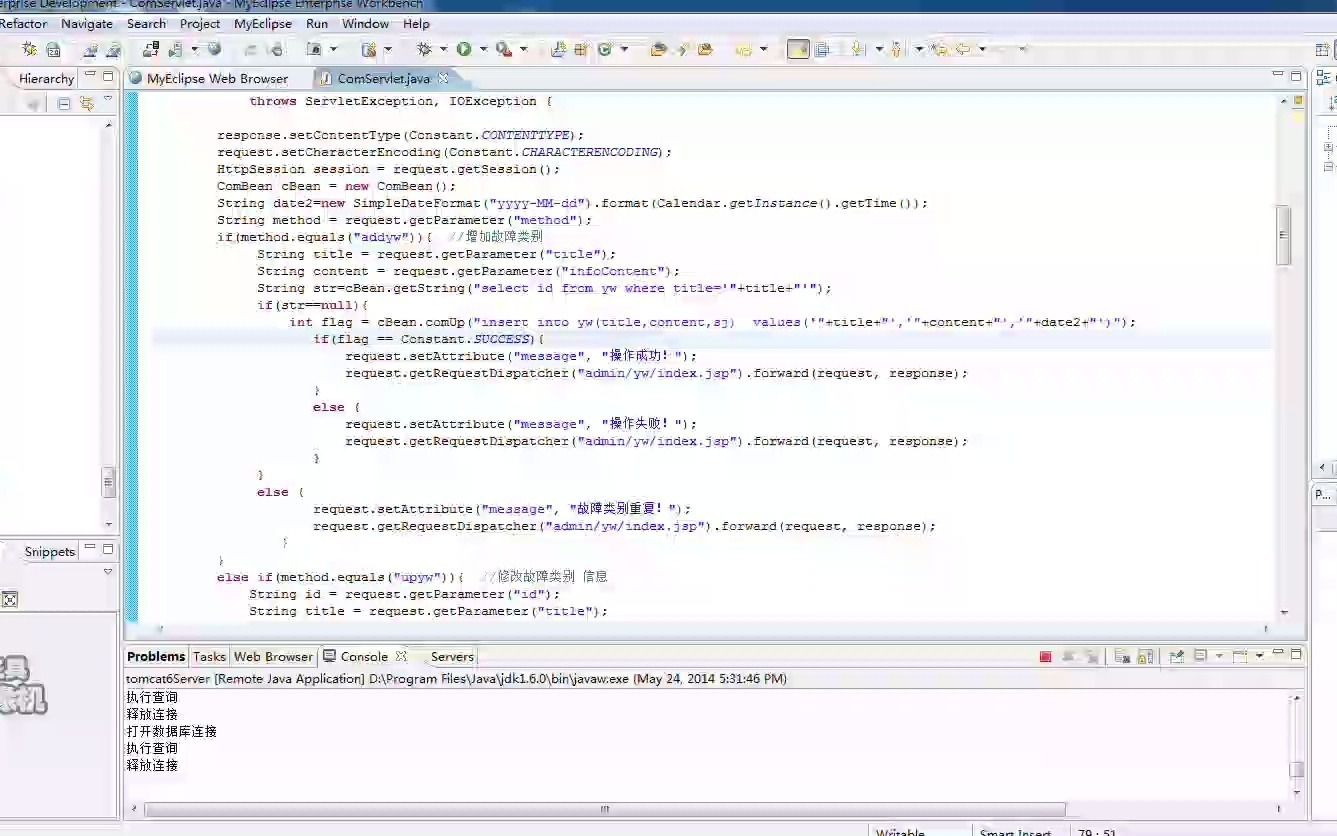Open the MyEclipse menu
The height and width of the screenshot is (836, 1337).
click(x=263, y=24)
